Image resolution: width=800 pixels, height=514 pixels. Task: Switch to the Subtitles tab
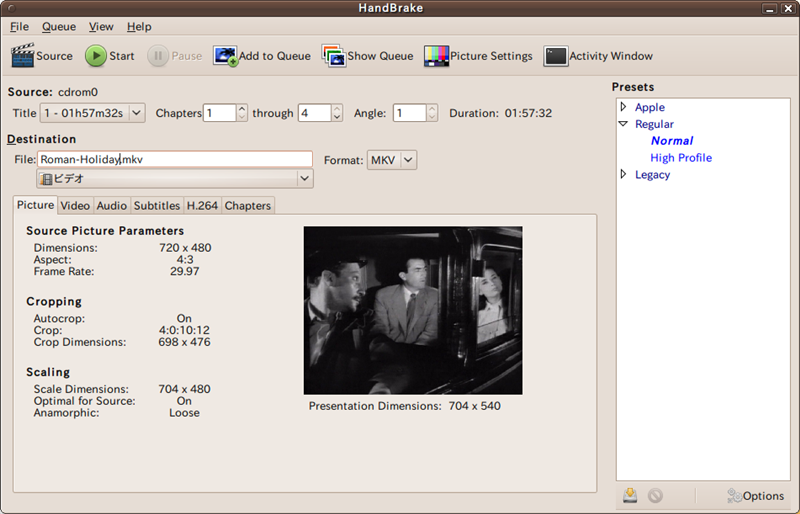pyautogui.click(x=157, y=206)
